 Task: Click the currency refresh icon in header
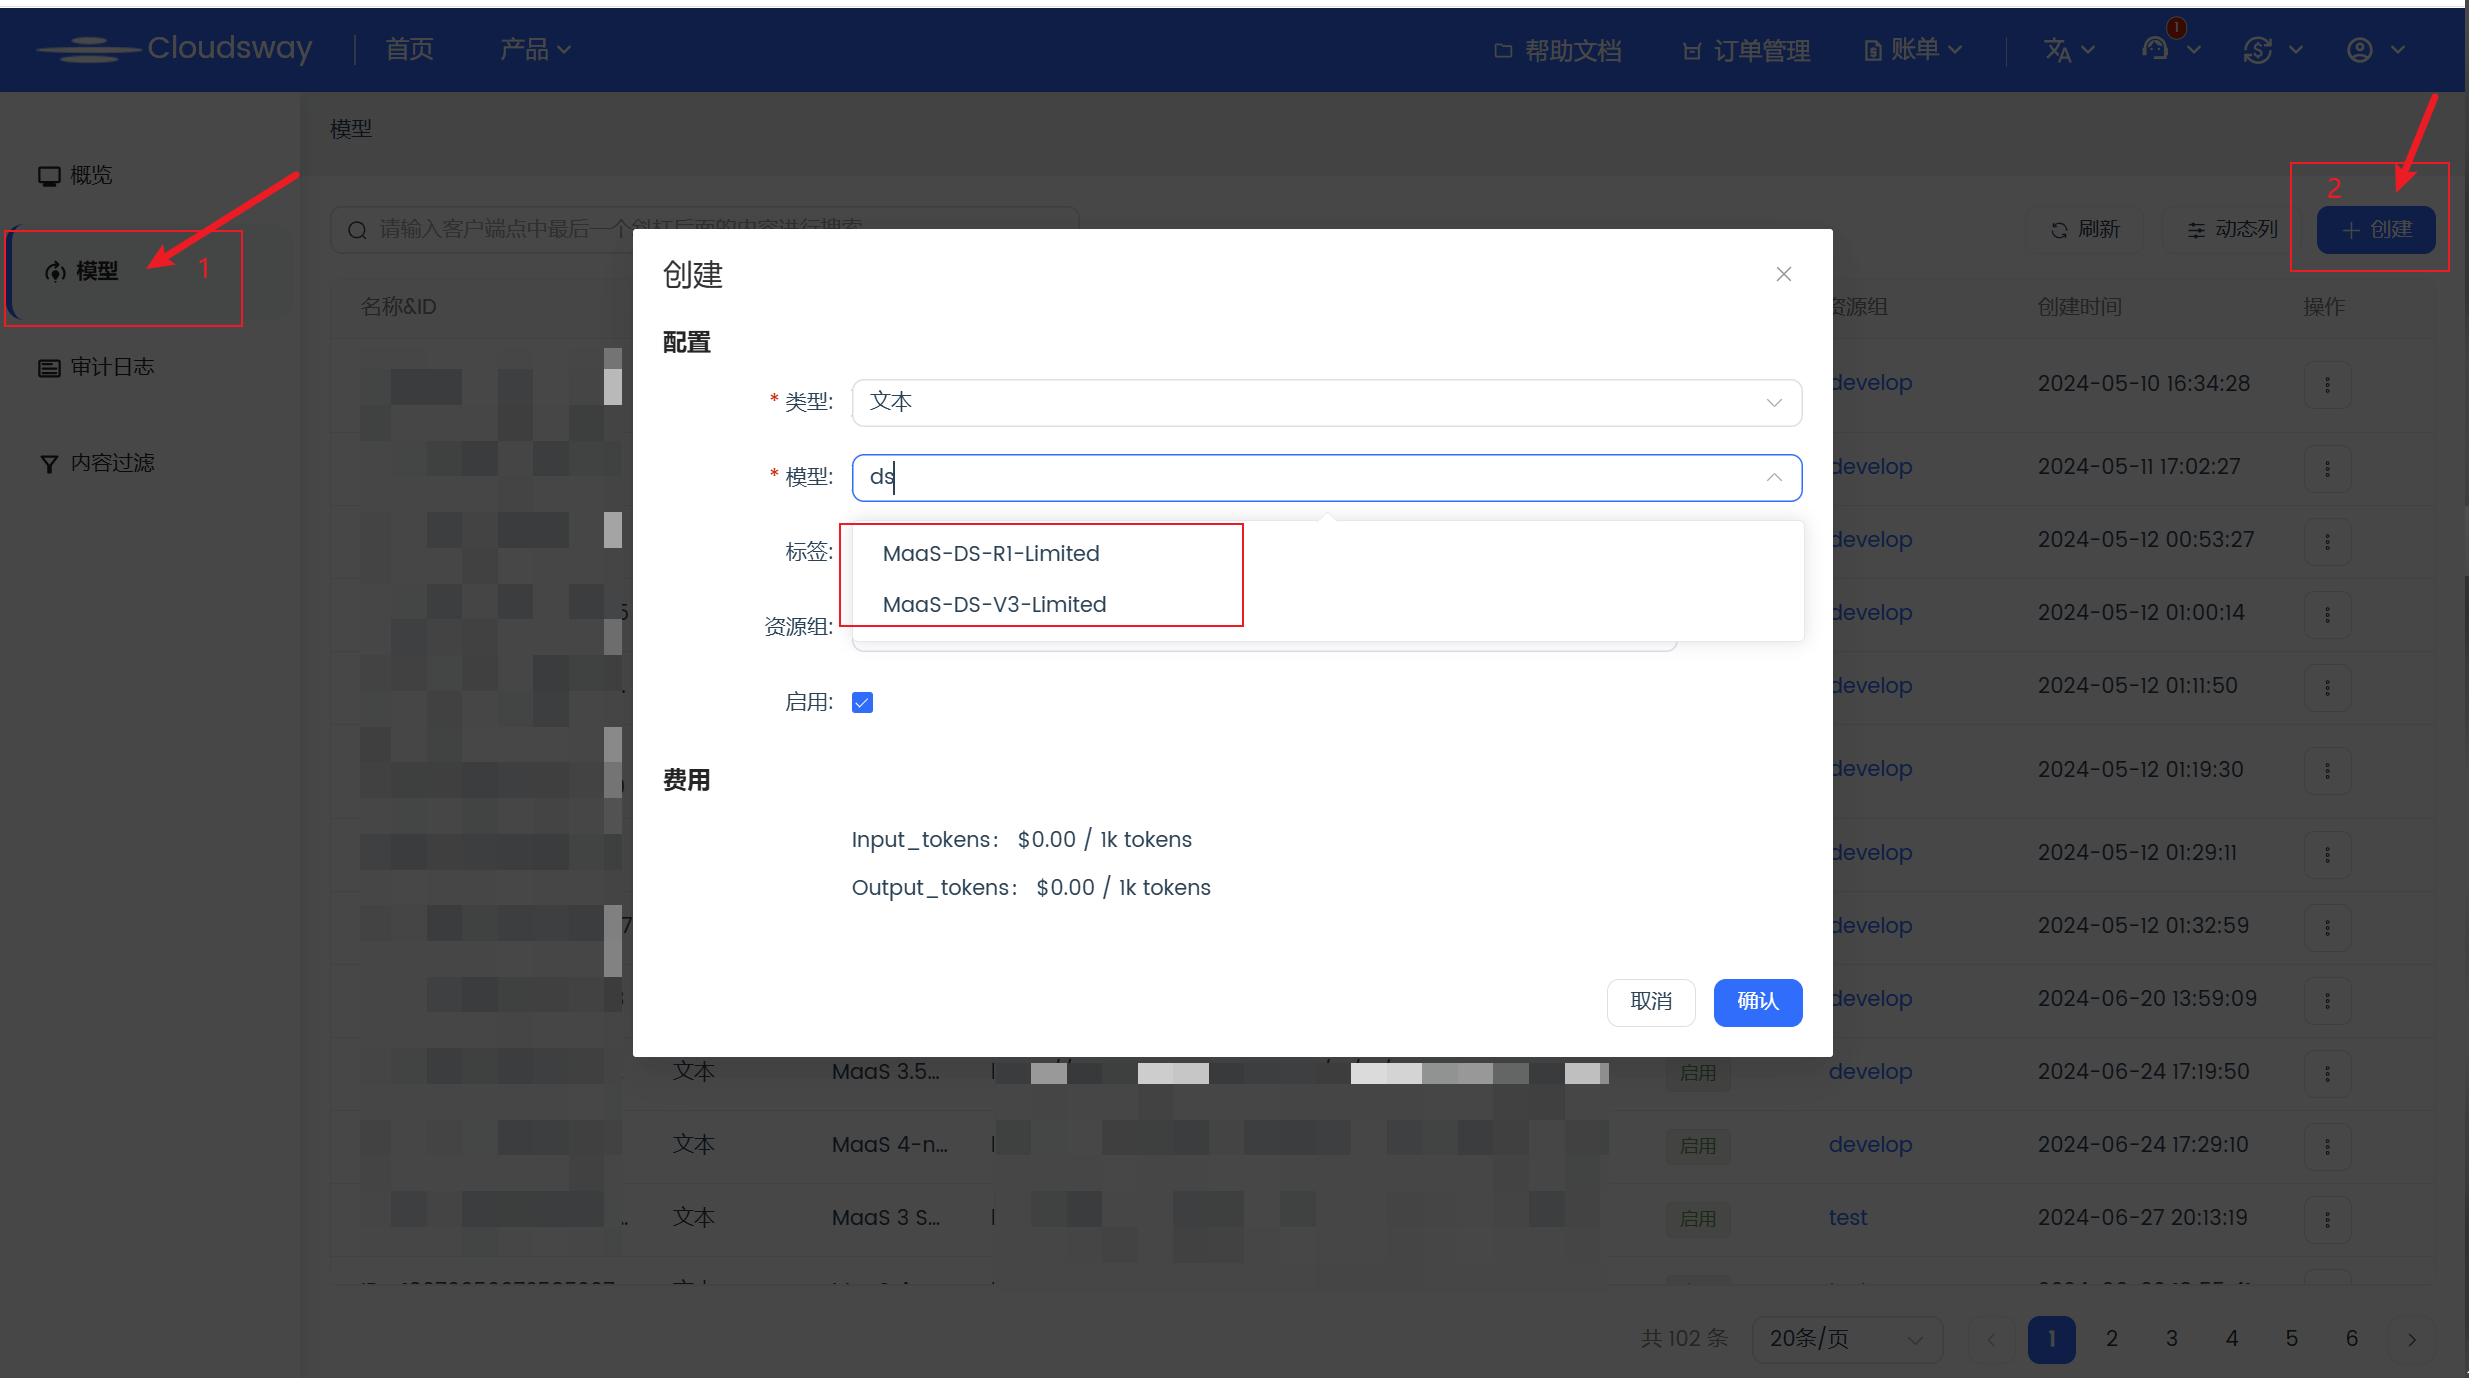tap(2257, 50)
